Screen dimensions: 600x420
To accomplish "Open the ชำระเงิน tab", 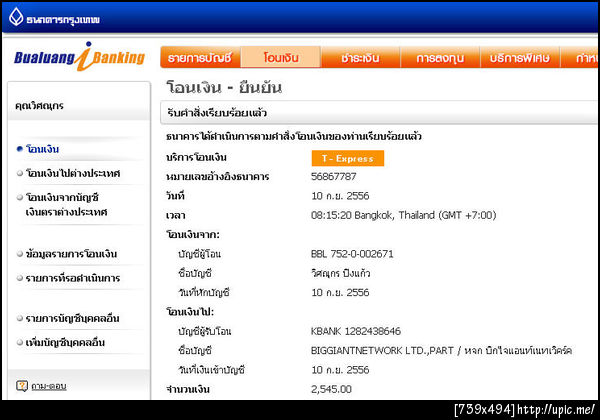I will [360, 58].
